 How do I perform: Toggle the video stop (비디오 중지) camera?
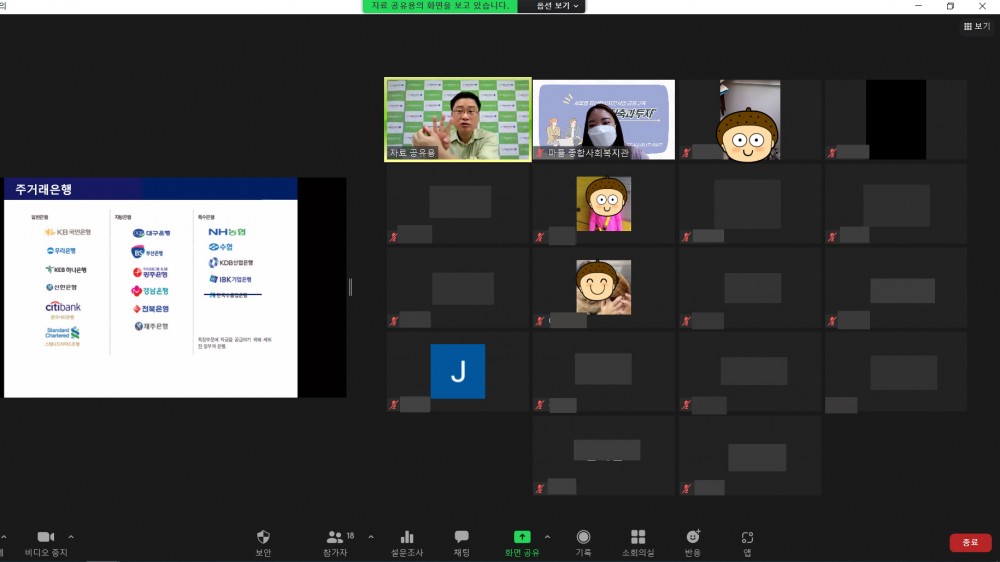pos(45,537)
